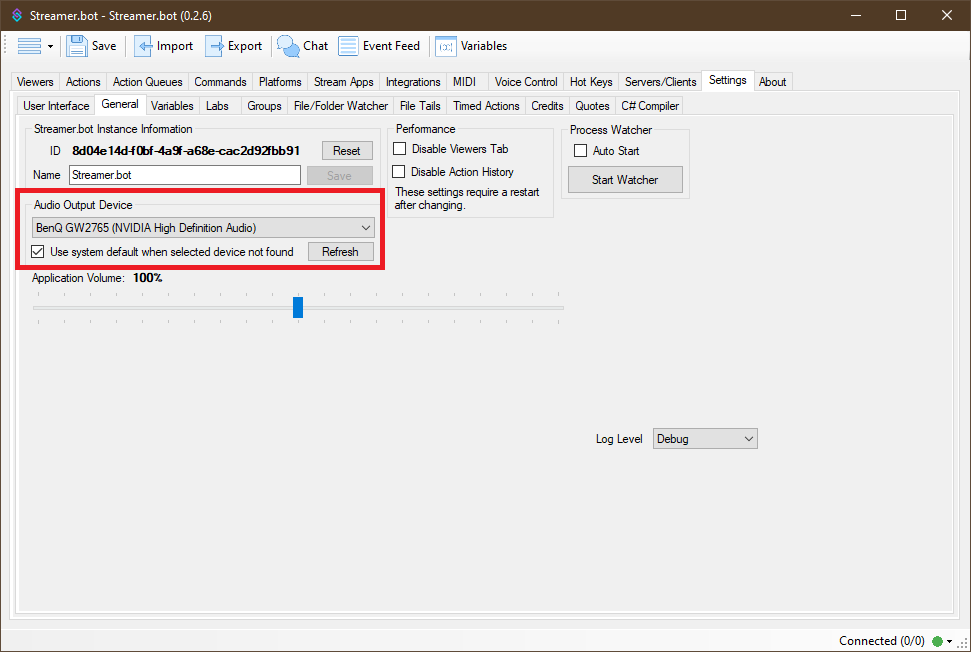The image size is (971, 652).
Task: Click the Save button beside the Name field
Action: [339, 175]
